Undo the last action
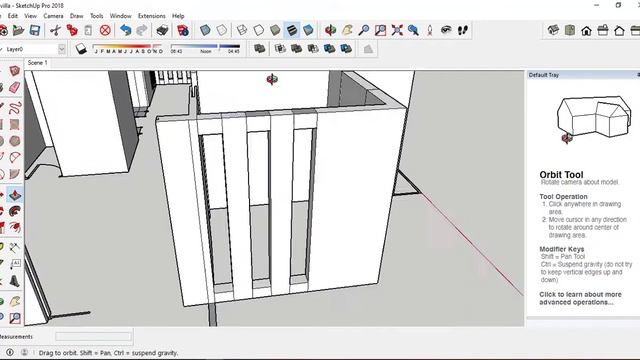The width and height of the screenshot is (640, 360). tap(125, 30)
